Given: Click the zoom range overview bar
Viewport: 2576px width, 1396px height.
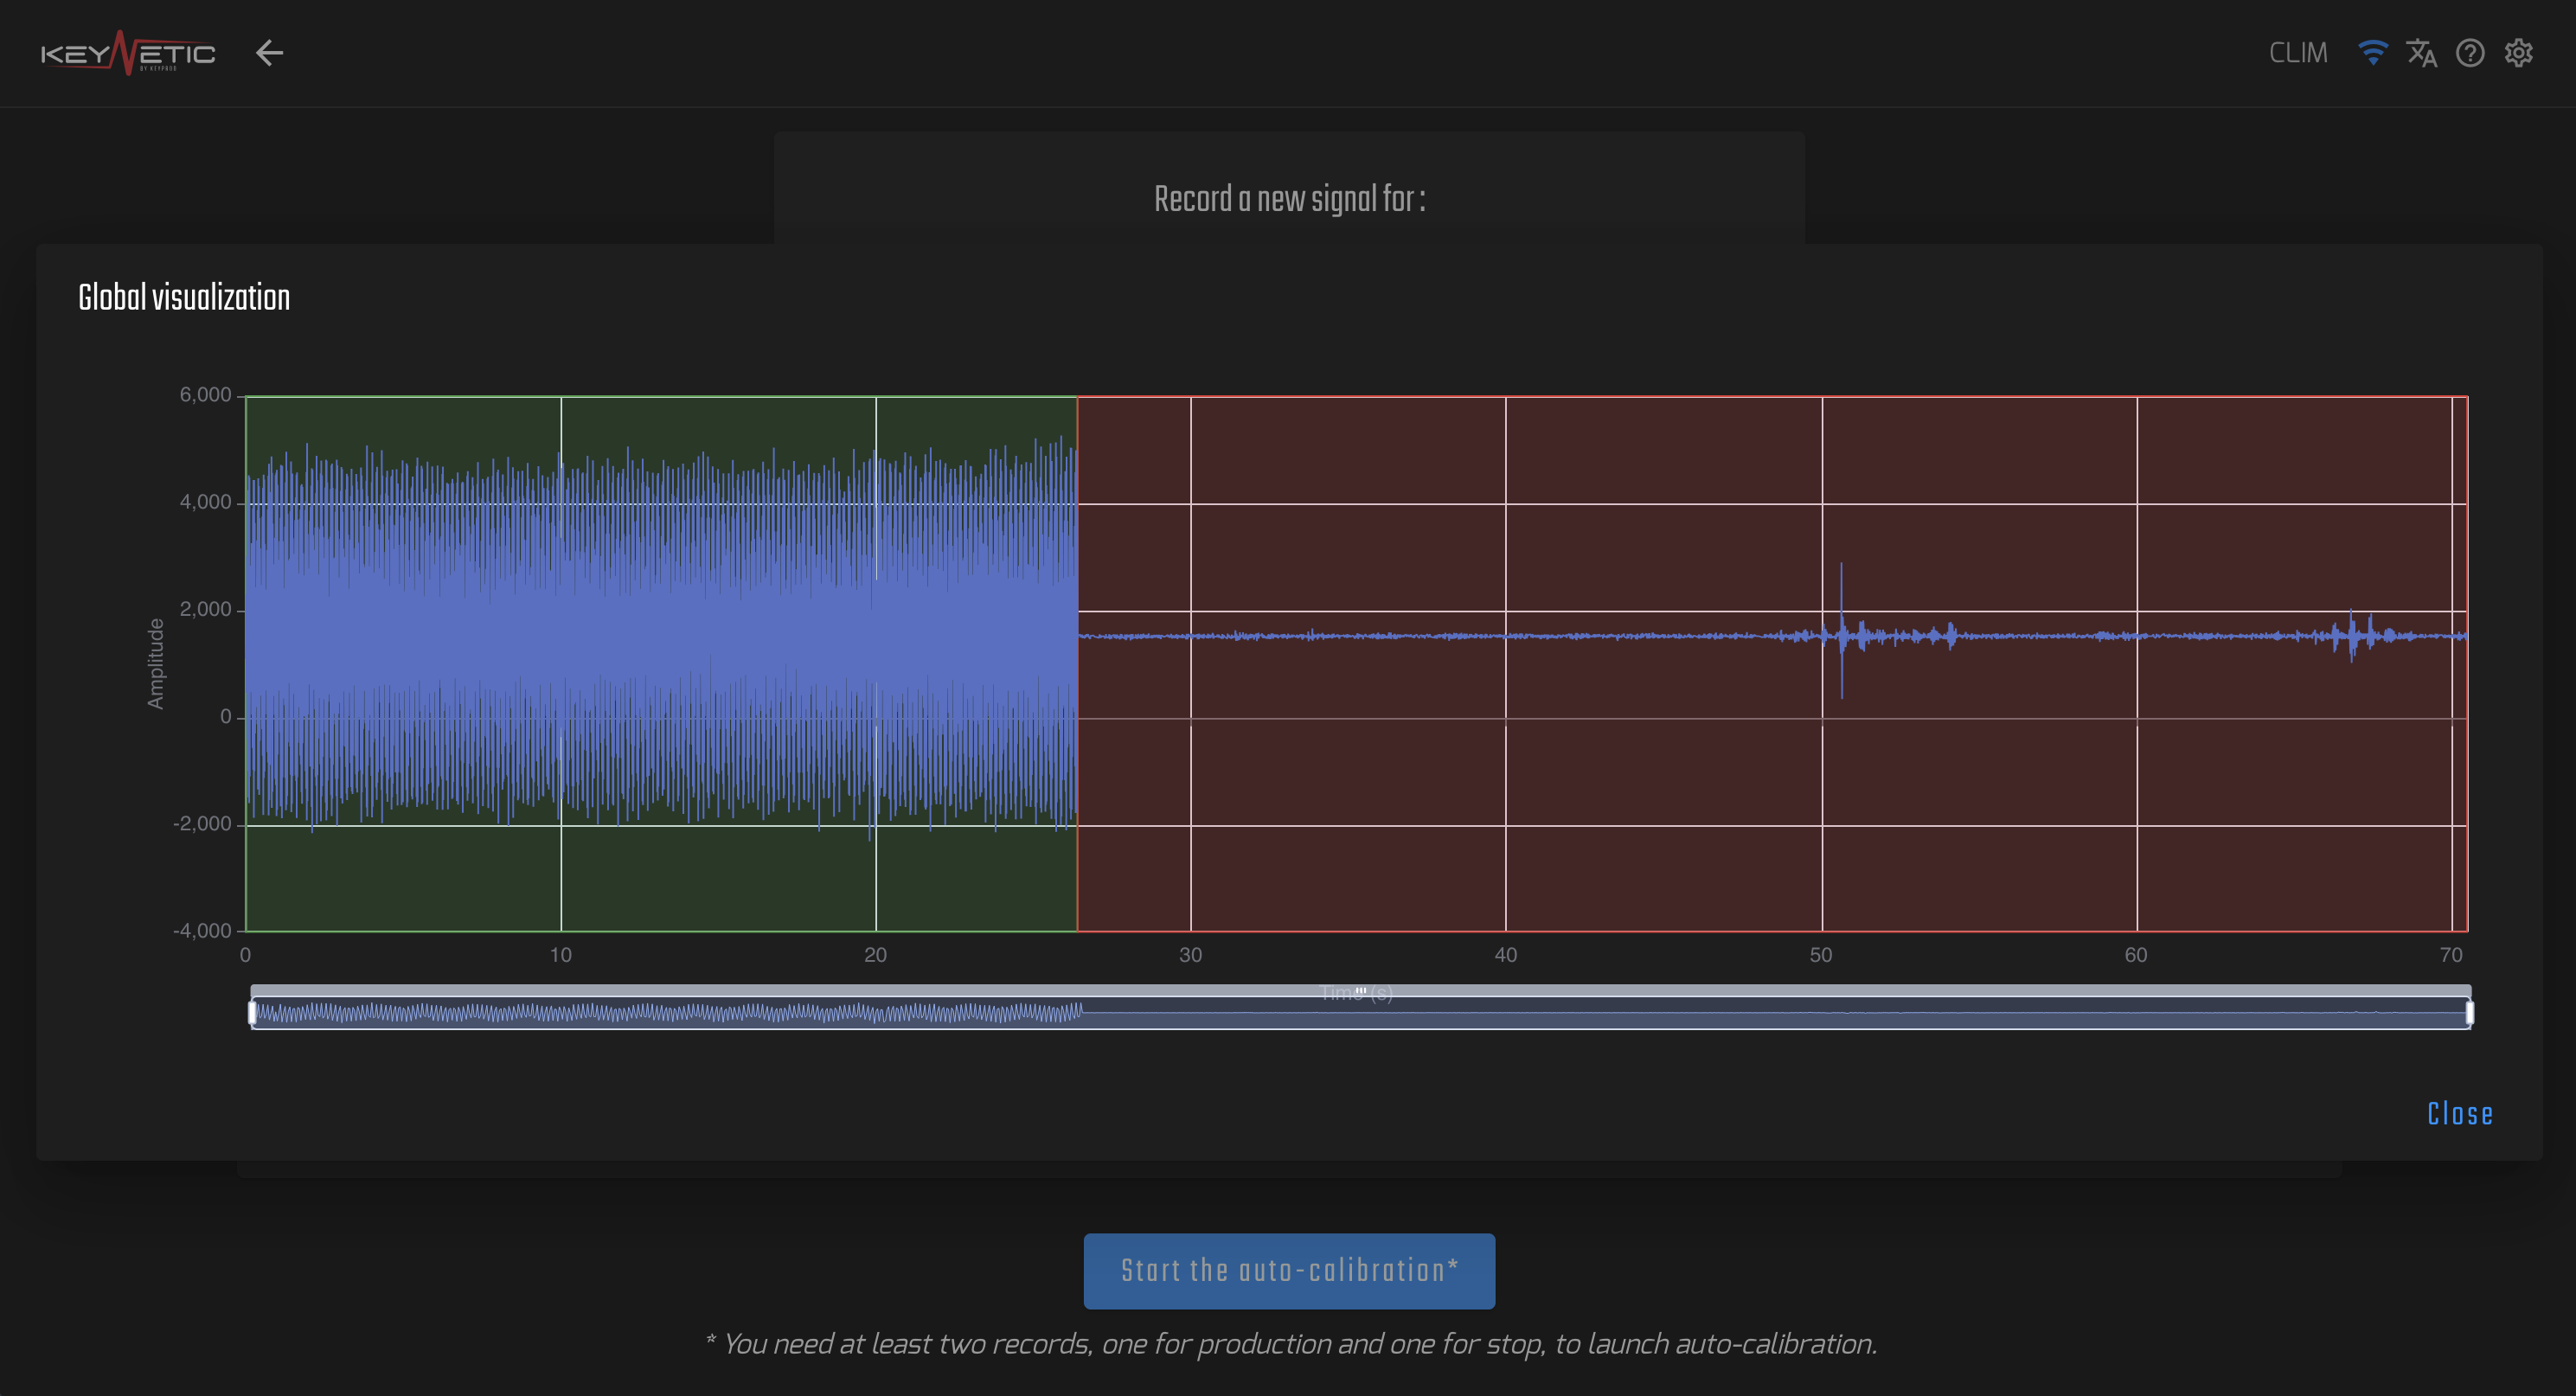Looking at the screenshot, I should click(1361, 1012).
